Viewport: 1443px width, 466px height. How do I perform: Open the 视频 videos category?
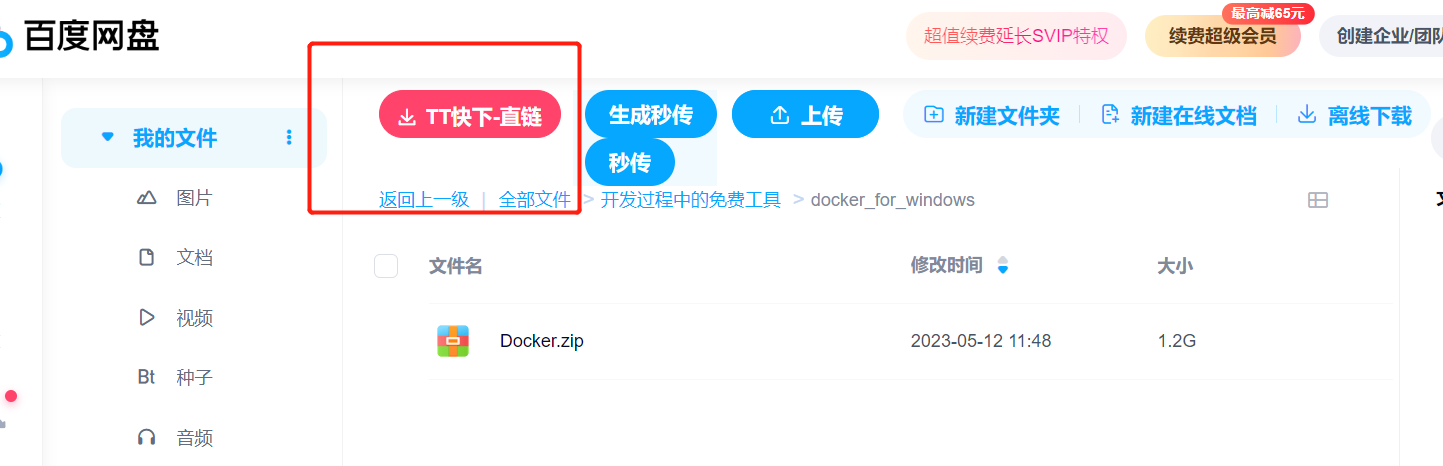[174, 318]
